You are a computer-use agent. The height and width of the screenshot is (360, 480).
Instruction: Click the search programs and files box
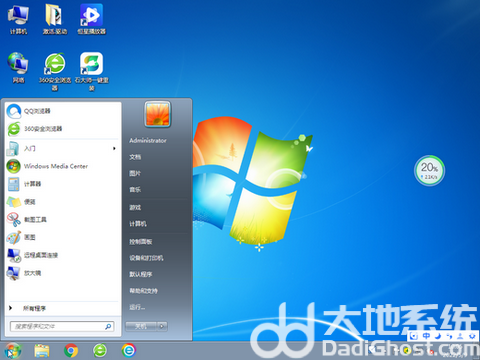pos(62,326)
